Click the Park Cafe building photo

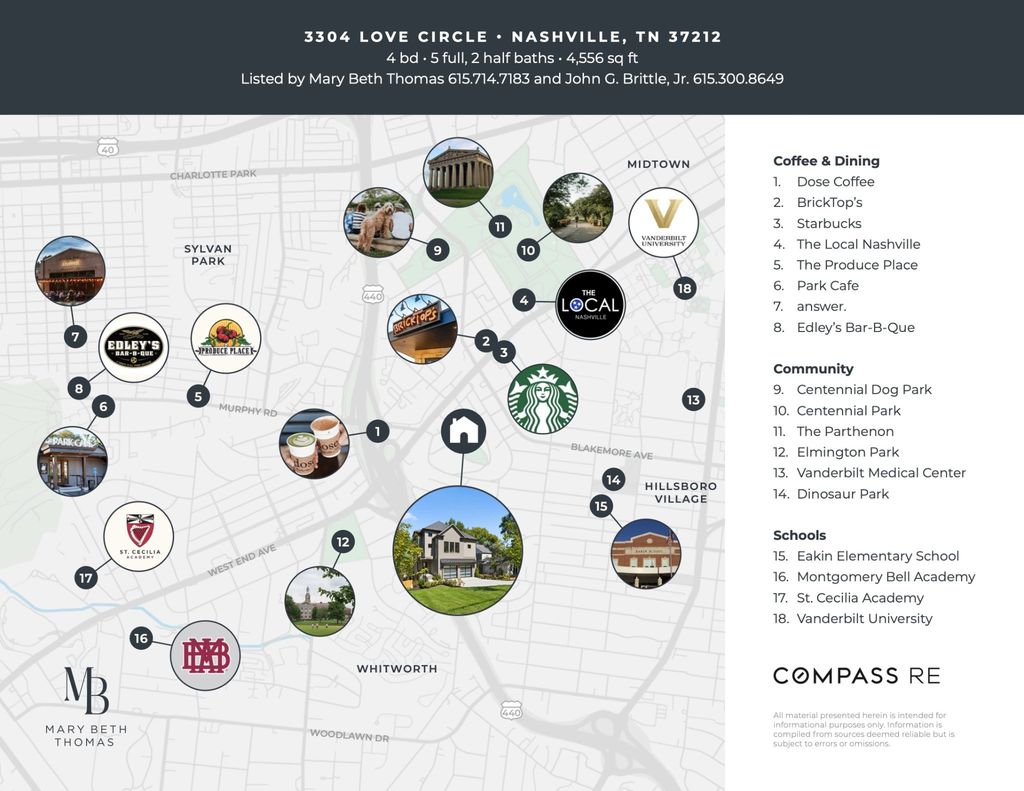coord(72,461)
